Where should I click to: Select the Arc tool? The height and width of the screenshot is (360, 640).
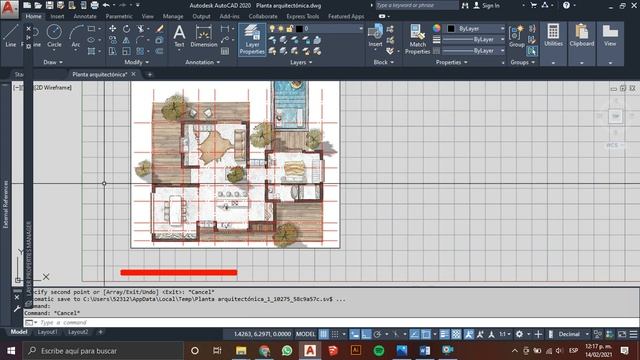pyautogui.click(x=76, y=36)
